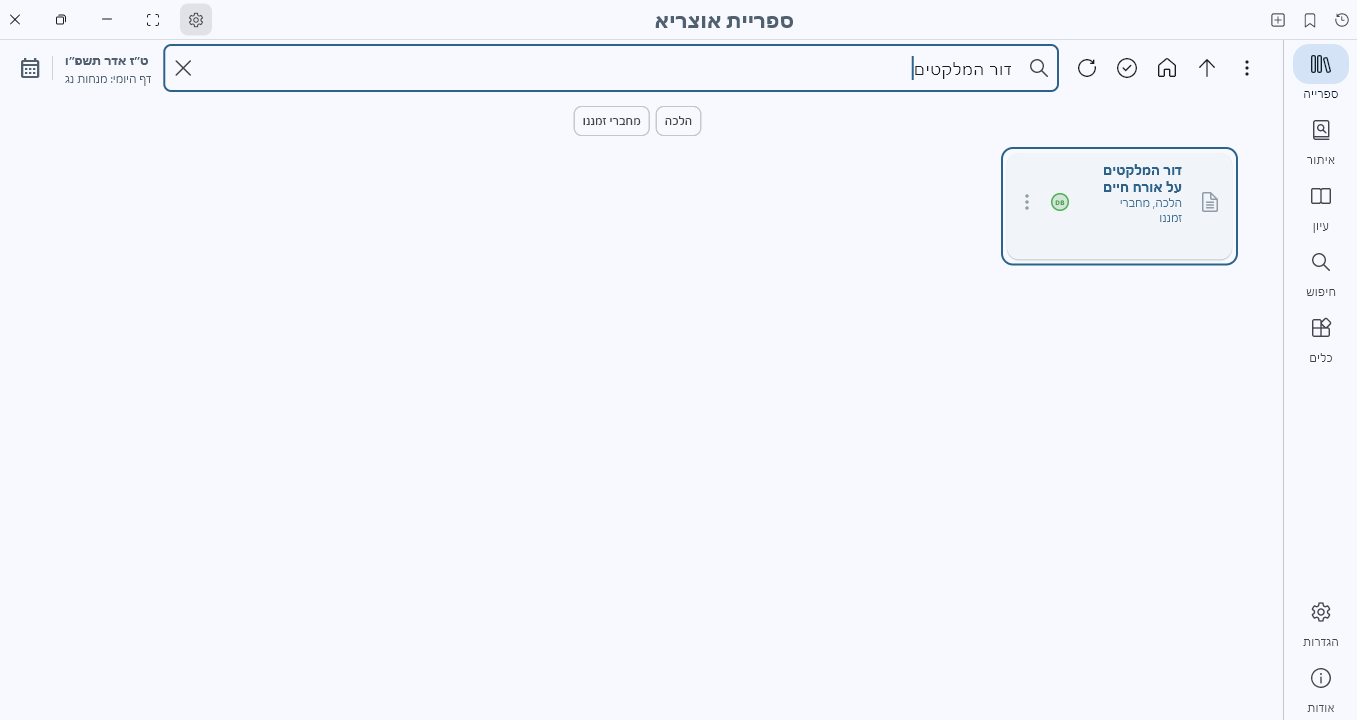Toggle the הלכה filter chip
This screenshot has width=1357, height=720.
678,120
